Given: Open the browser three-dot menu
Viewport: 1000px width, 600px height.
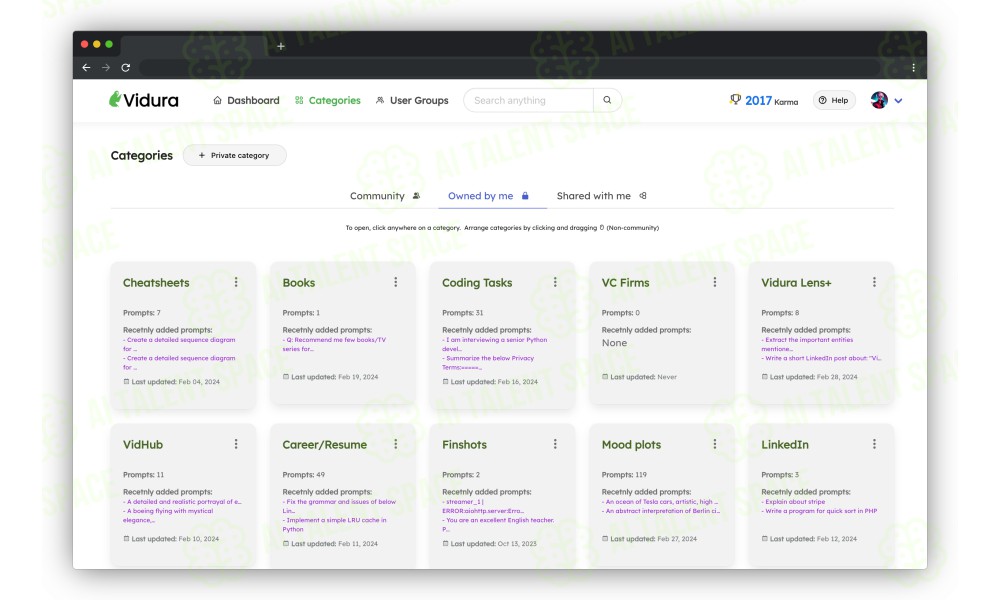Looking at the screenshot, I should point(913,67).
